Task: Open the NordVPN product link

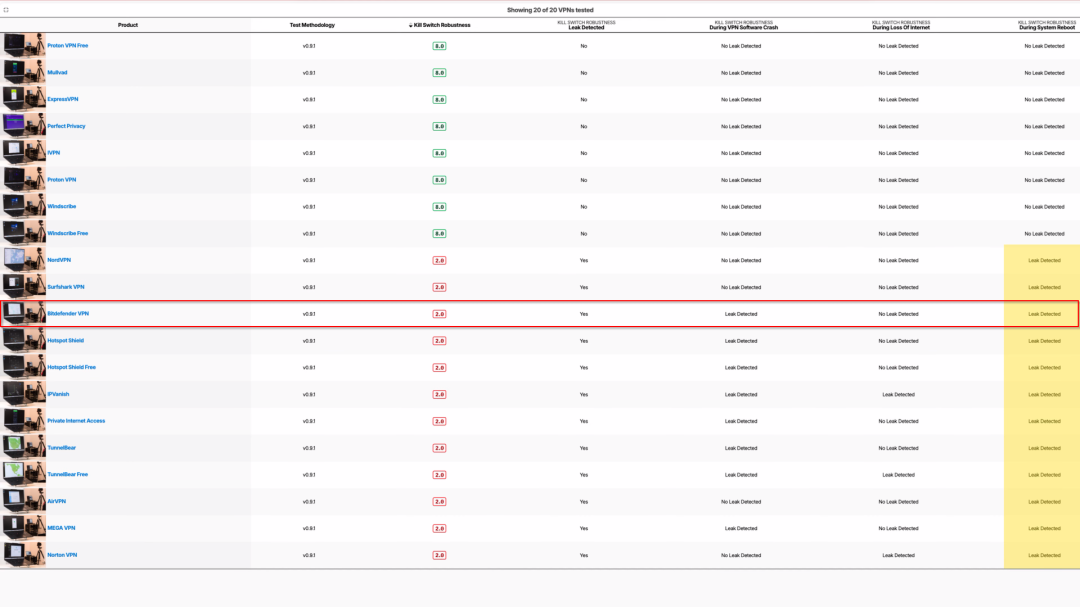Action: 59,260
